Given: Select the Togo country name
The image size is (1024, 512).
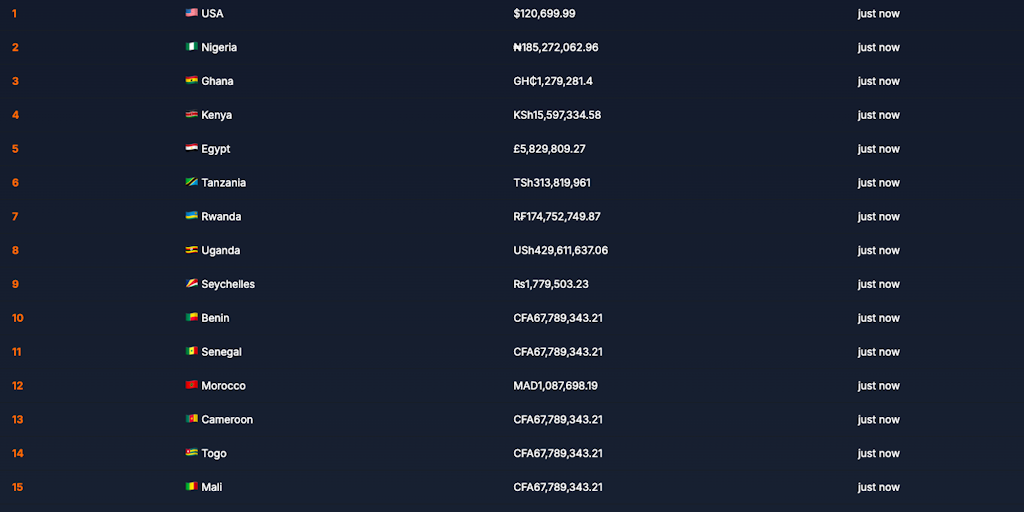Looking at the screenshot, I should pyautogui.click(x=214, y=454).
